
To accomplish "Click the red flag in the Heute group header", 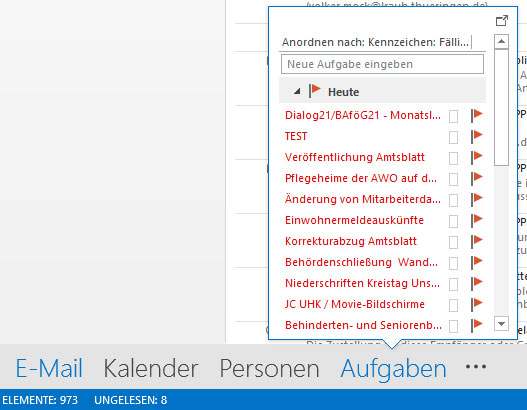I will coord(315,91).
